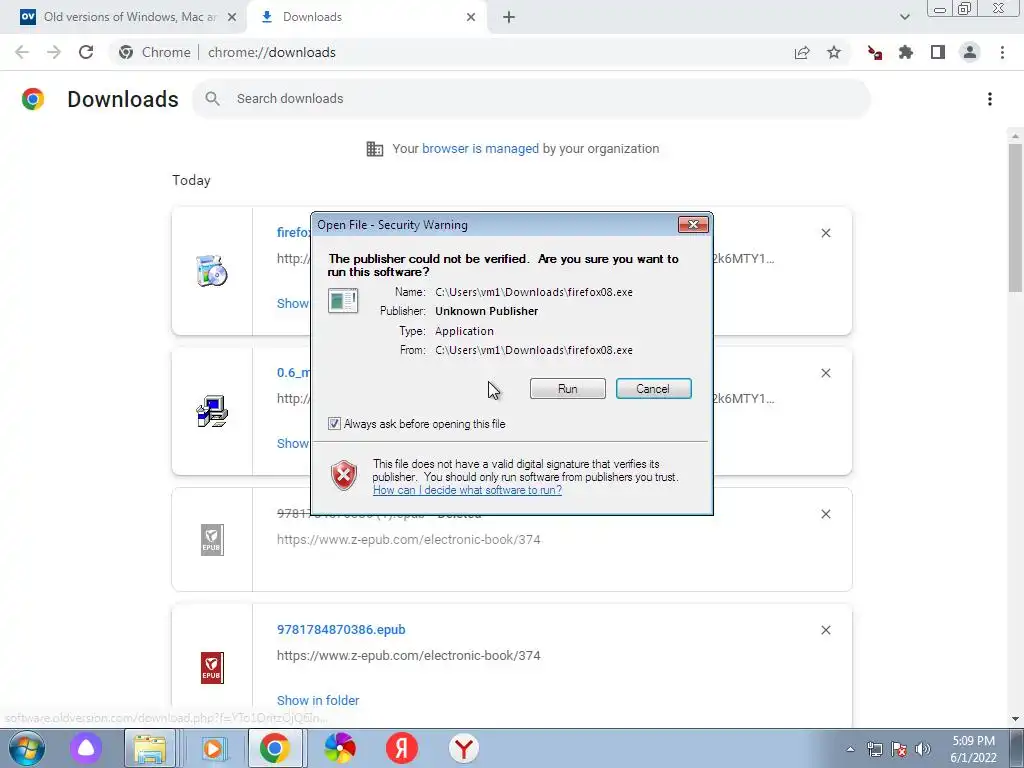
Task: Click the scrollbar down arrow
Action: tap(1015, 719)
